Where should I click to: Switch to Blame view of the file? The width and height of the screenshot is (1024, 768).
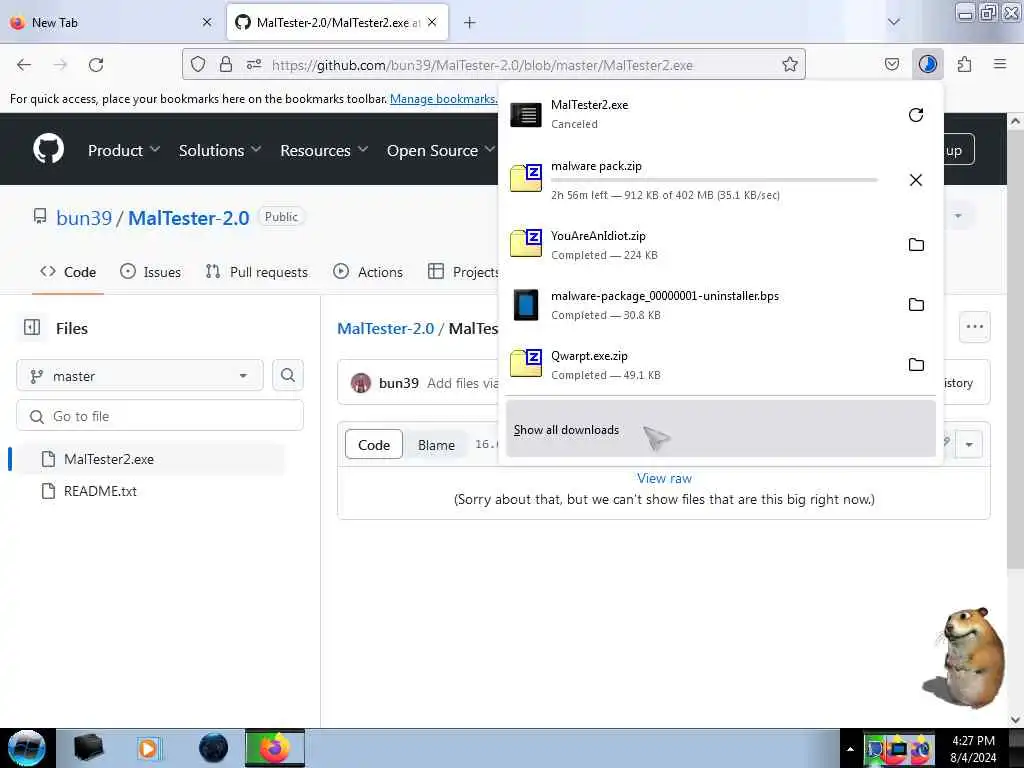click(436, 445)
